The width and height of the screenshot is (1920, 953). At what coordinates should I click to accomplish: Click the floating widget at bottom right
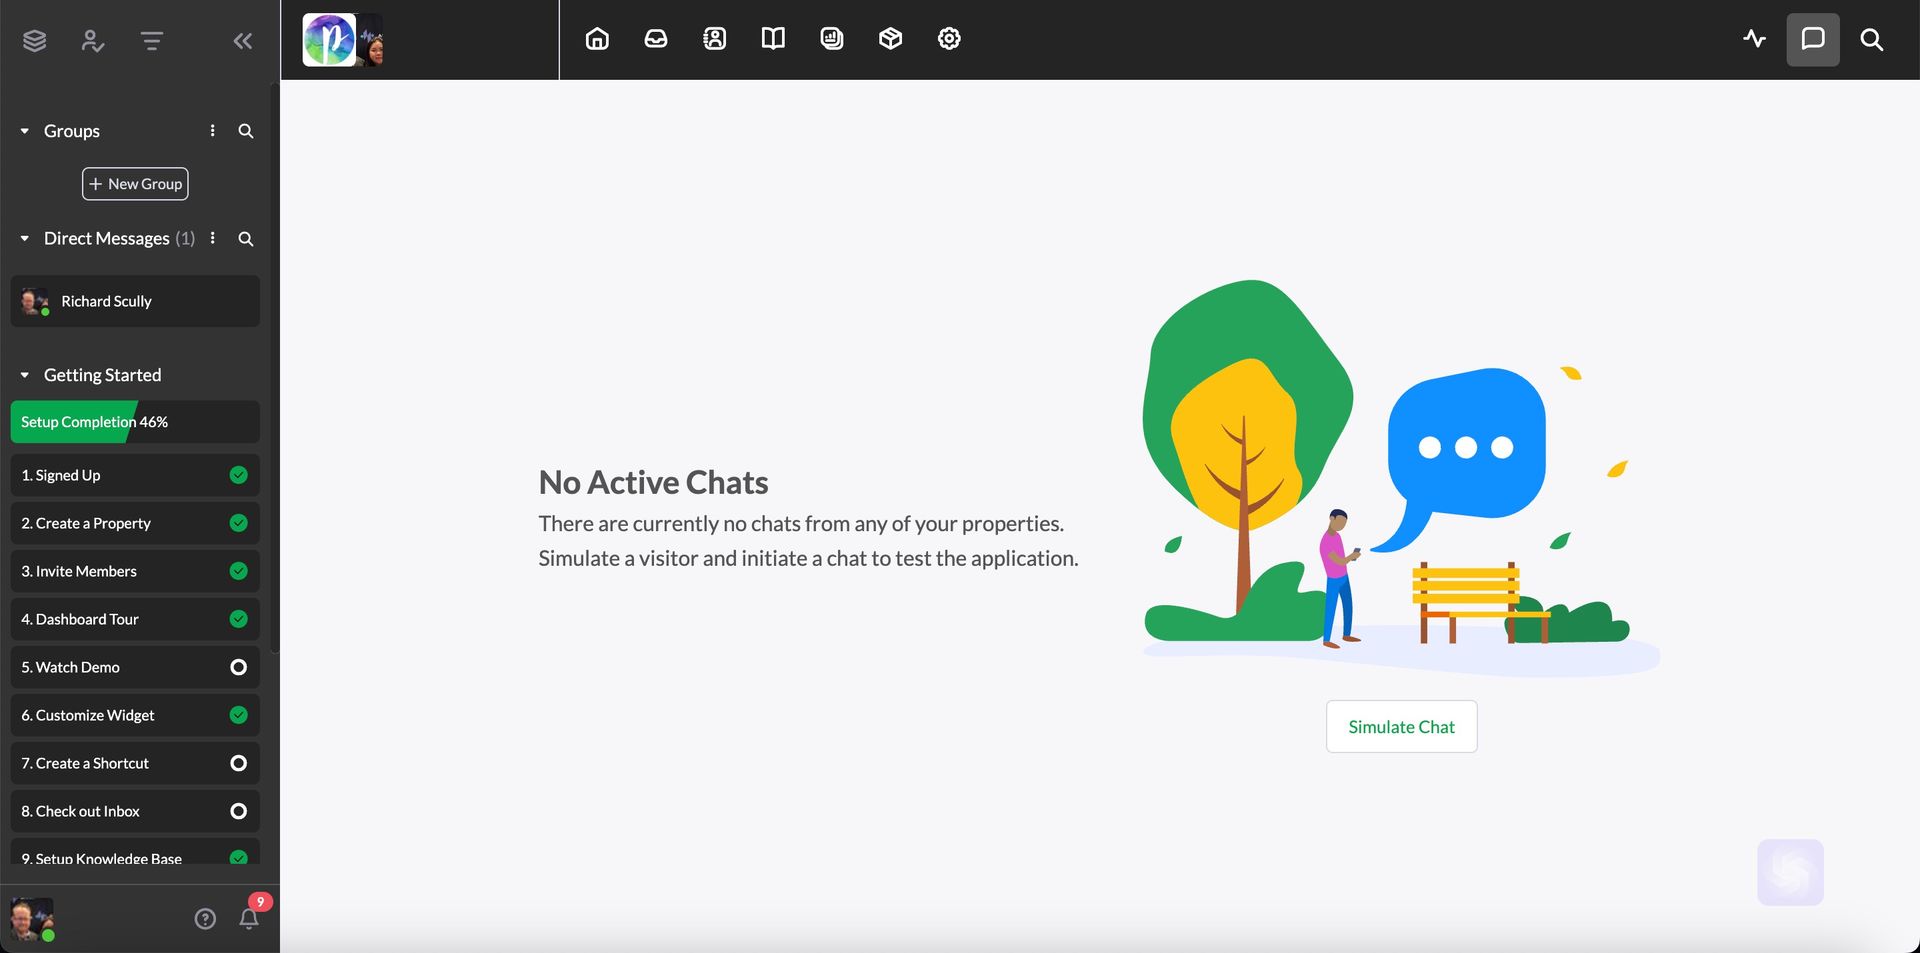(1790, 872)
